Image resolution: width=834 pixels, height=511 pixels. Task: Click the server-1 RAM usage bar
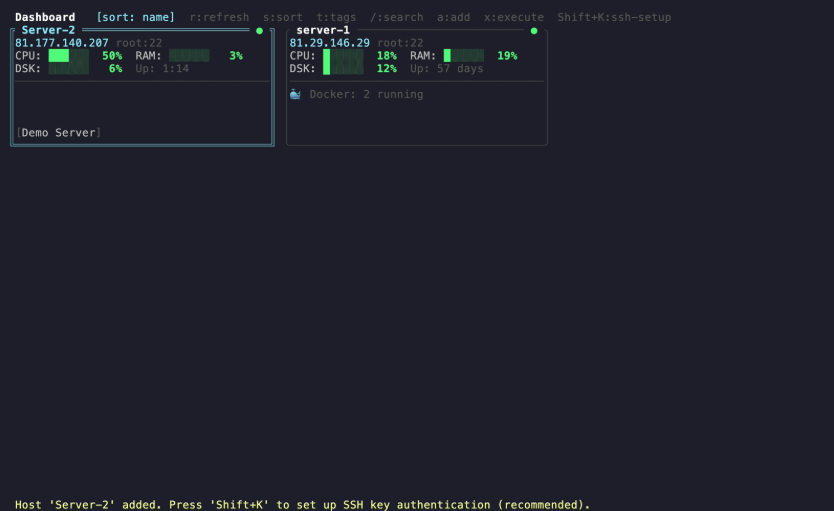tap(463, 56)
